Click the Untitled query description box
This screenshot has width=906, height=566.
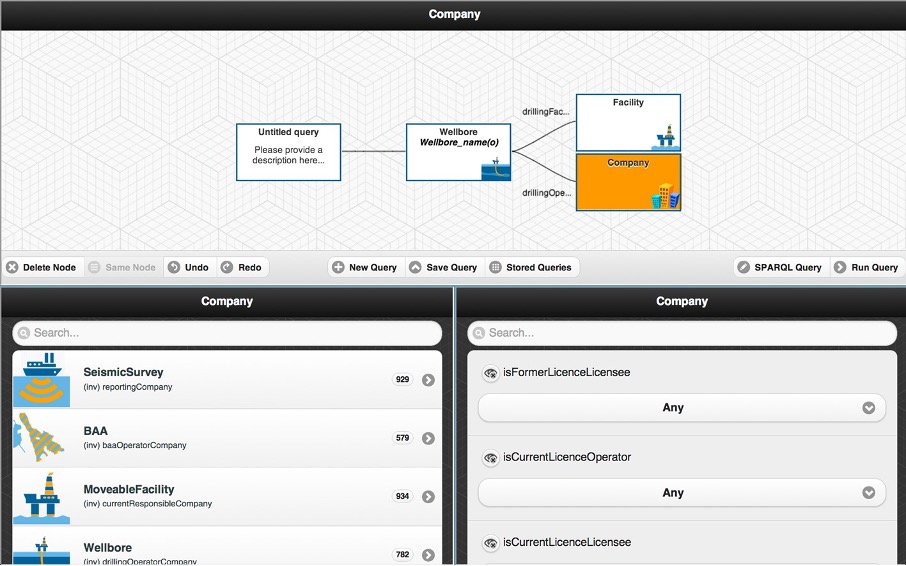[x=288, y=153]
